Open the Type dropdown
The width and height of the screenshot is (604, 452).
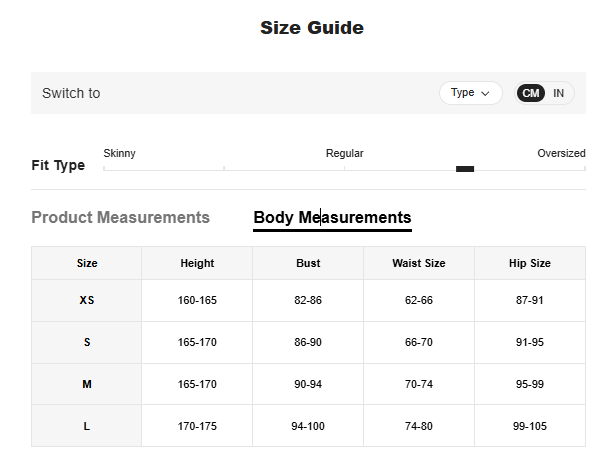(x=470, y=93)
